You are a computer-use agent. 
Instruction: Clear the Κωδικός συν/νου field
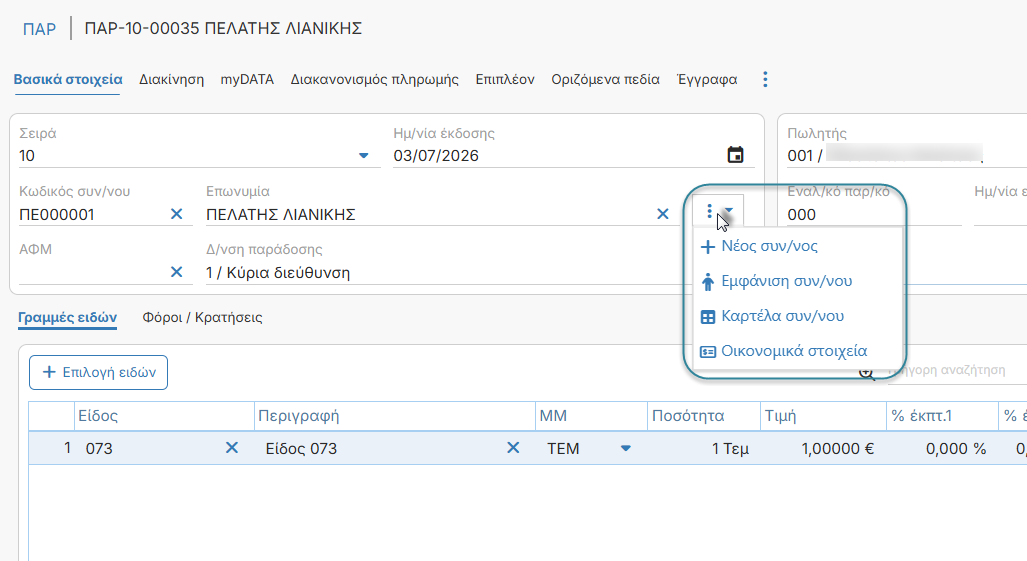click(x=176, y=214)
